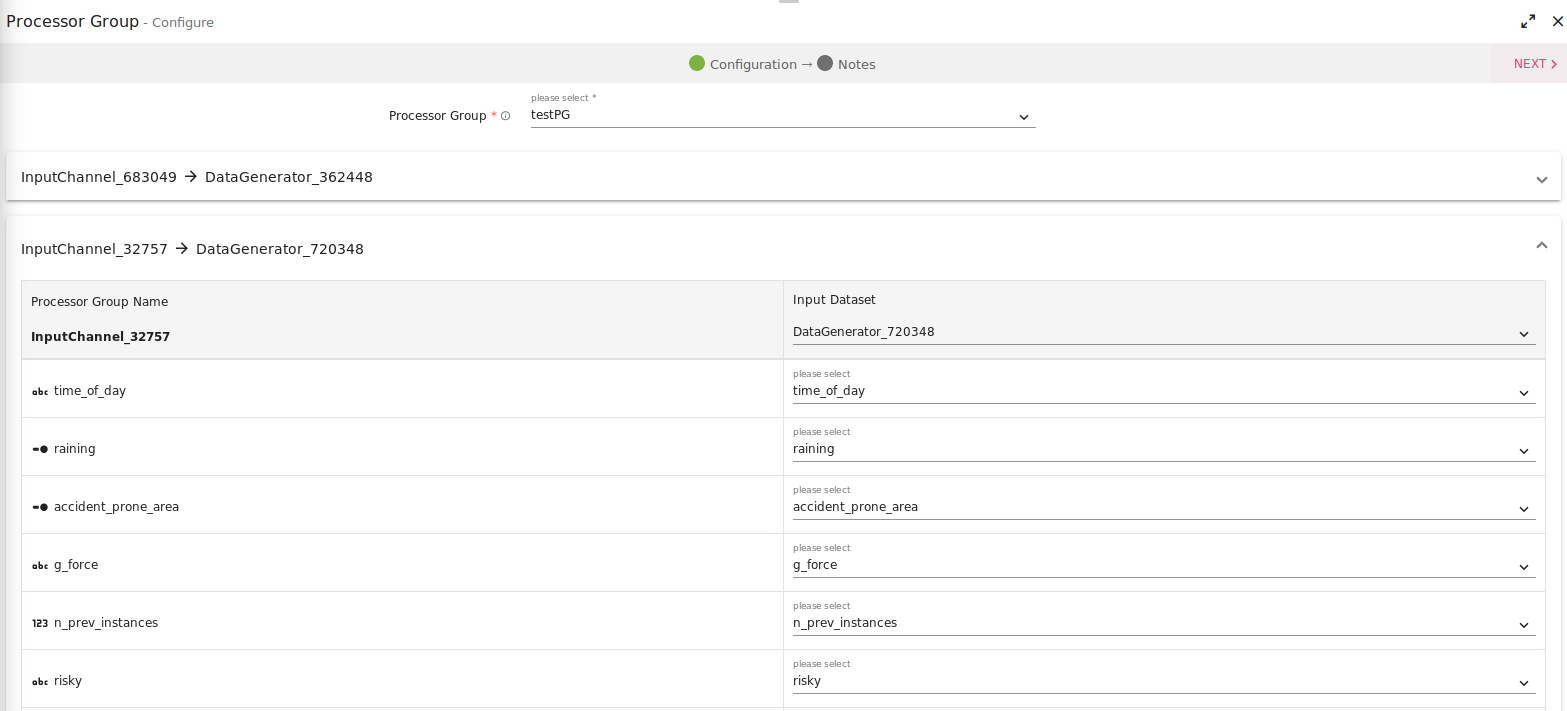The width and height of the screenshot is (1567, 711).
Task: Click the abc type icon beside g_force
Action: [x=40, y=566]
